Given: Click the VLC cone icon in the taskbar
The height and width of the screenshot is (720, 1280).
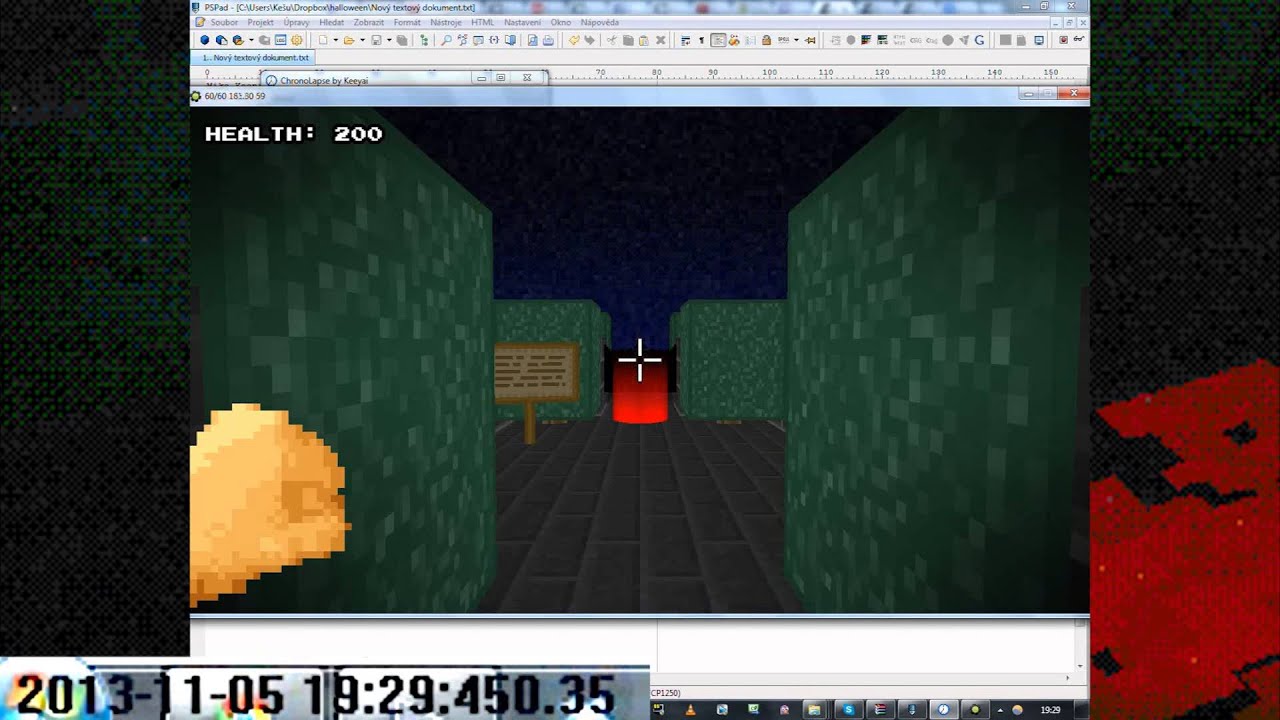Looking at the screenshot, I should pos(690,710).
